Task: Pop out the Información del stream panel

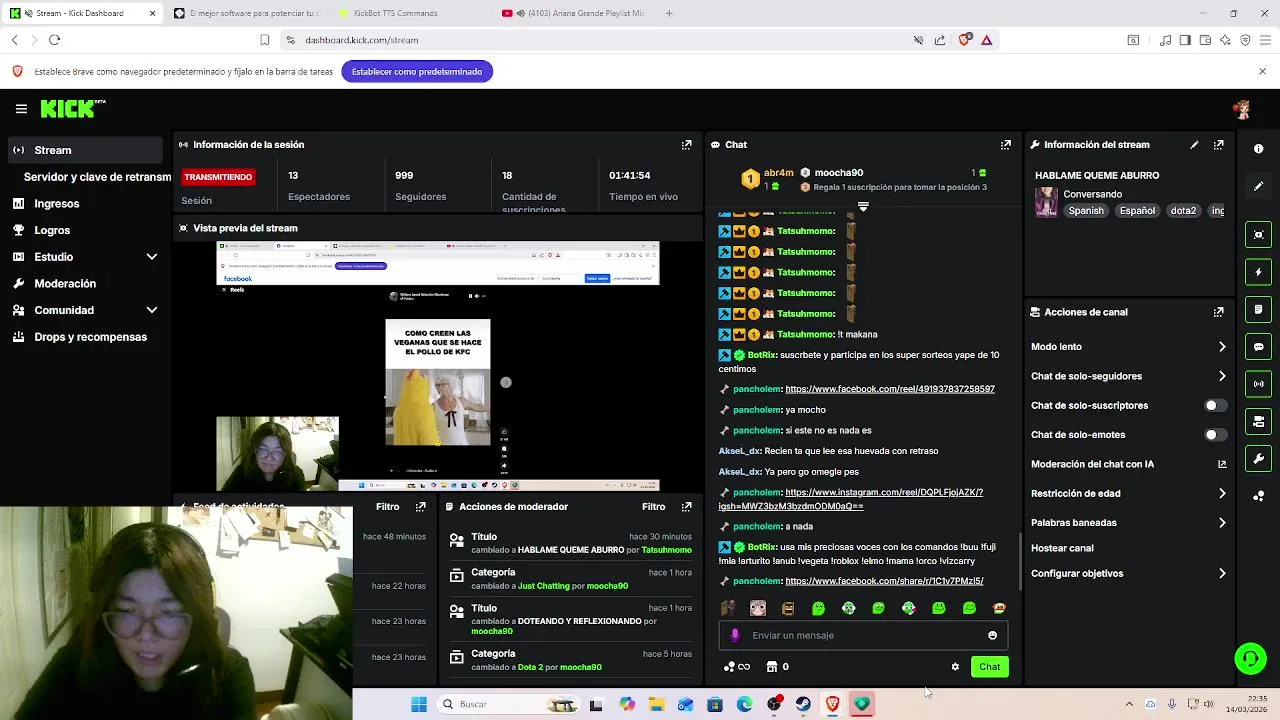Action: tap(1218, 145)
